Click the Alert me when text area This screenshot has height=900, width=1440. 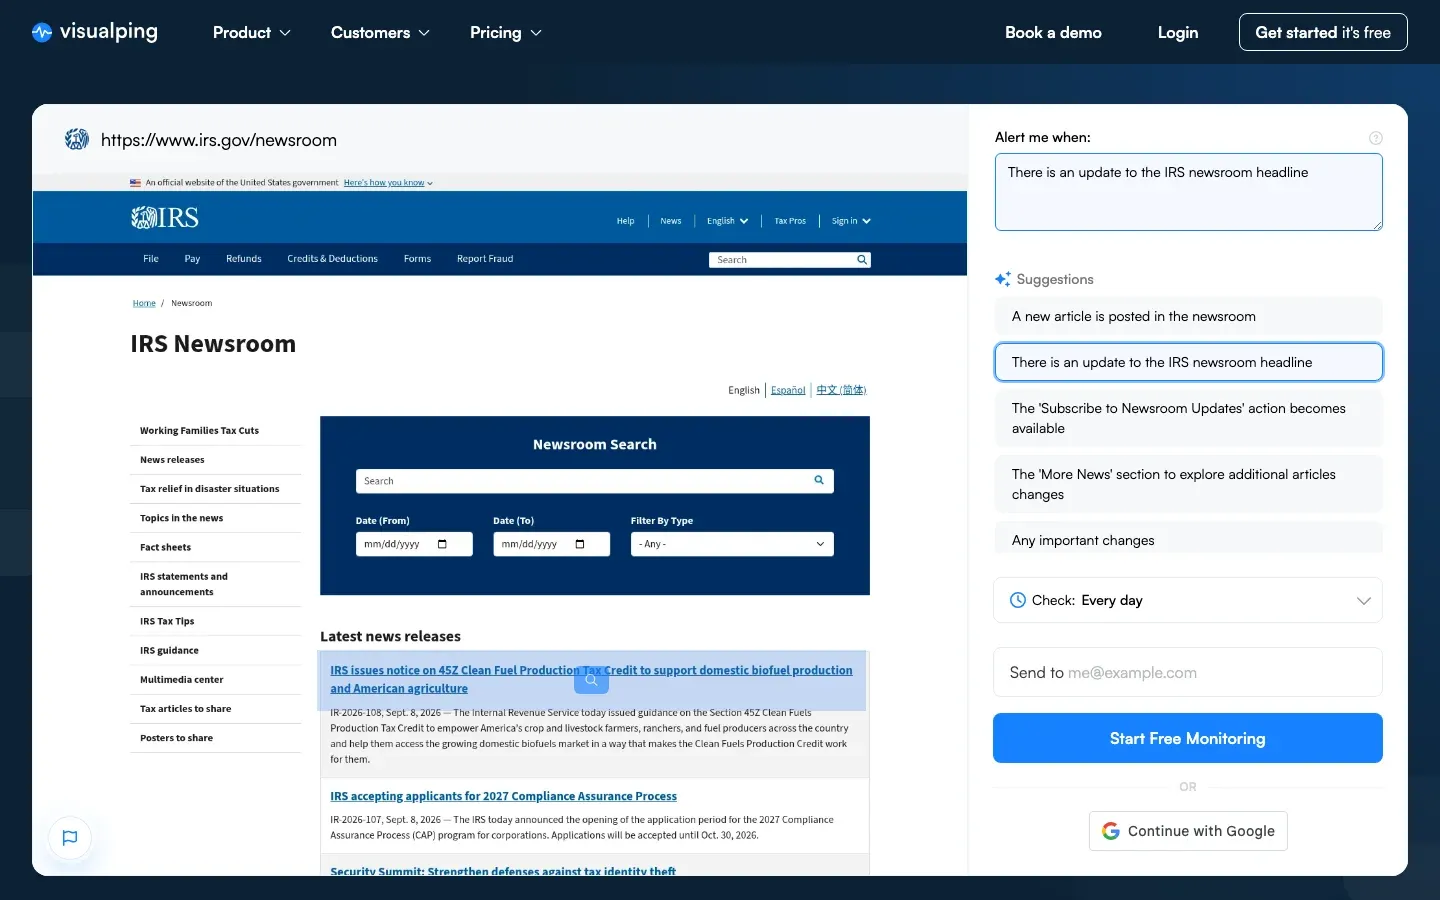(x=1188, y=192)
